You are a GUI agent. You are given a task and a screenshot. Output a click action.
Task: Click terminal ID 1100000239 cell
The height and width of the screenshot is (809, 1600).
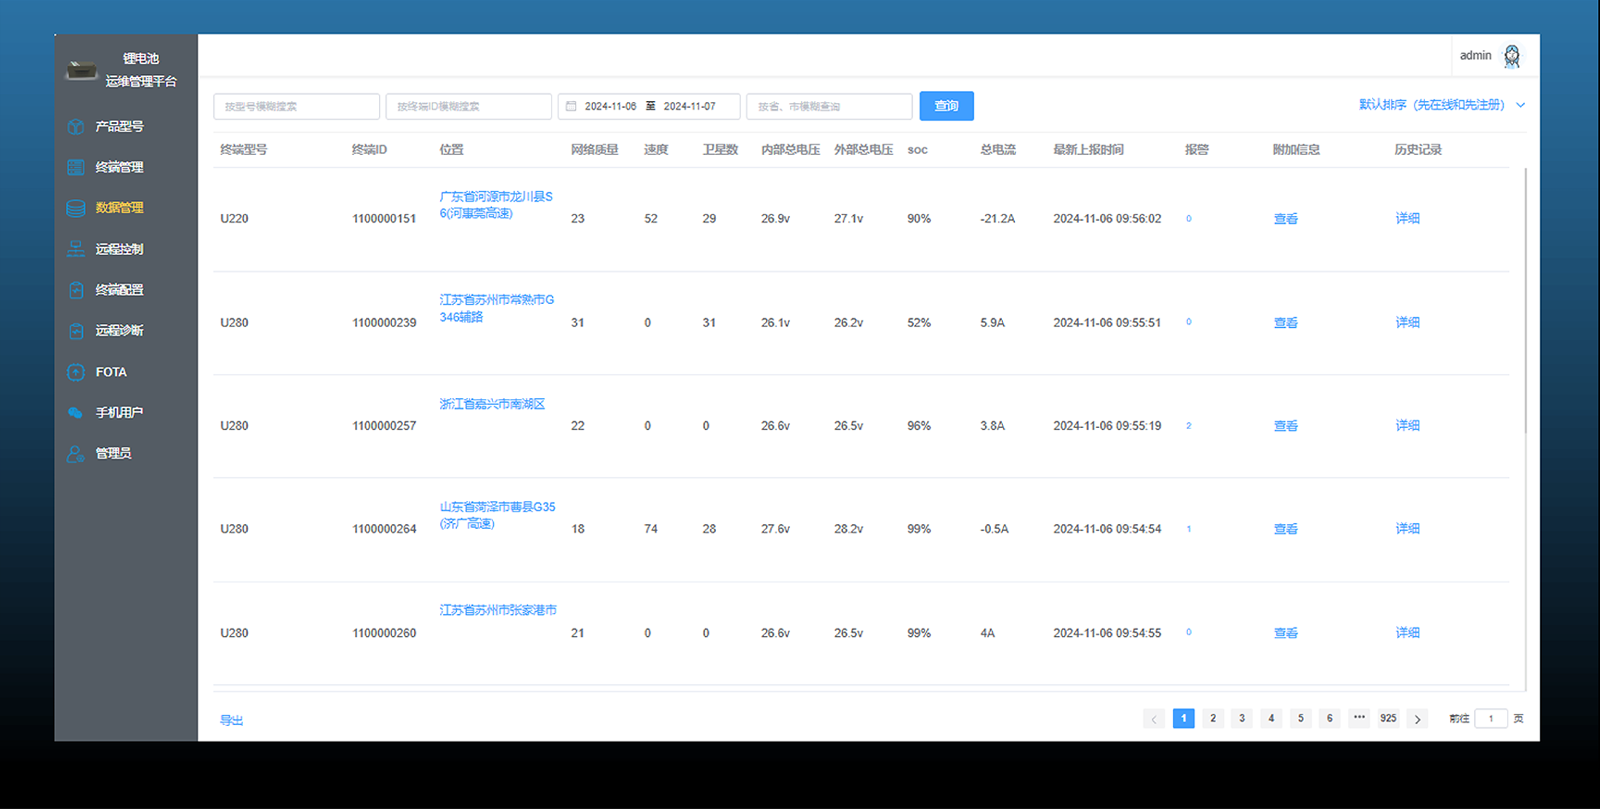click(x=384, y=323)
